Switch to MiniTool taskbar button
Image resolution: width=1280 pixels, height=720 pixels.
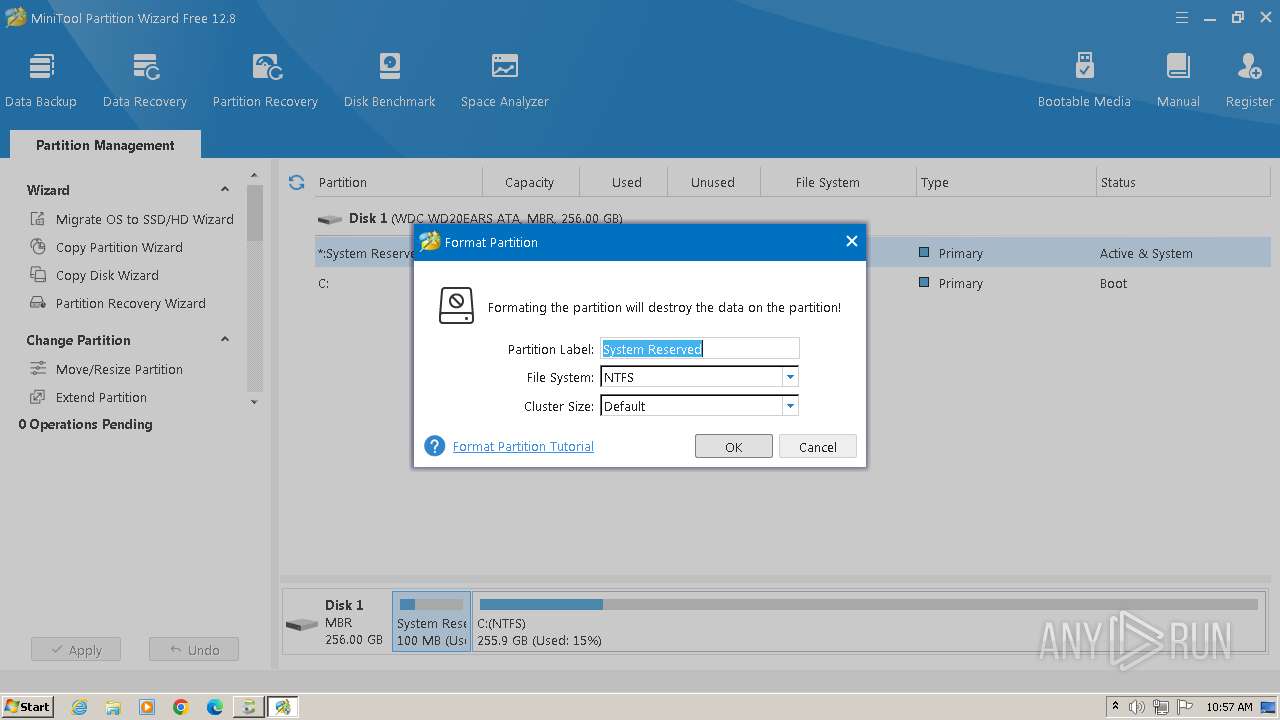(283, 707)
